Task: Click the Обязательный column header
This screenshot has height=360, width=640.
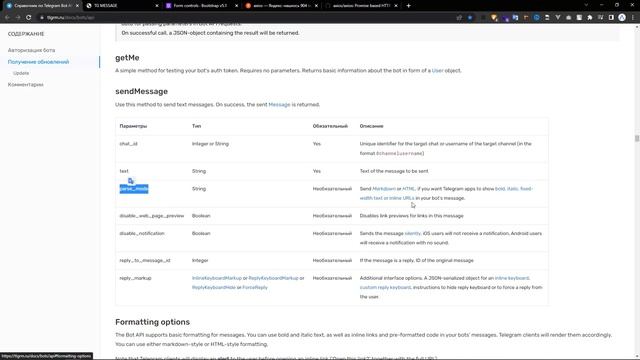Action: 330,126
